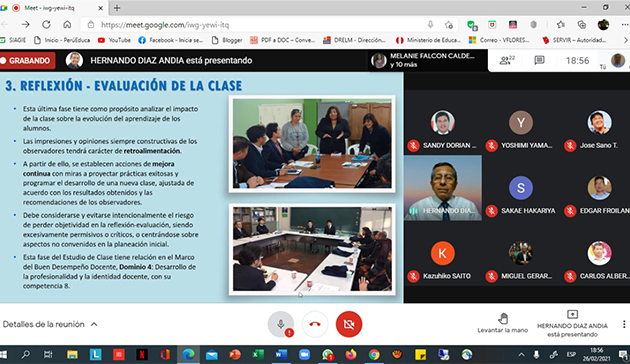Click the Jose Sano T. participant avatar

(599, 123)
